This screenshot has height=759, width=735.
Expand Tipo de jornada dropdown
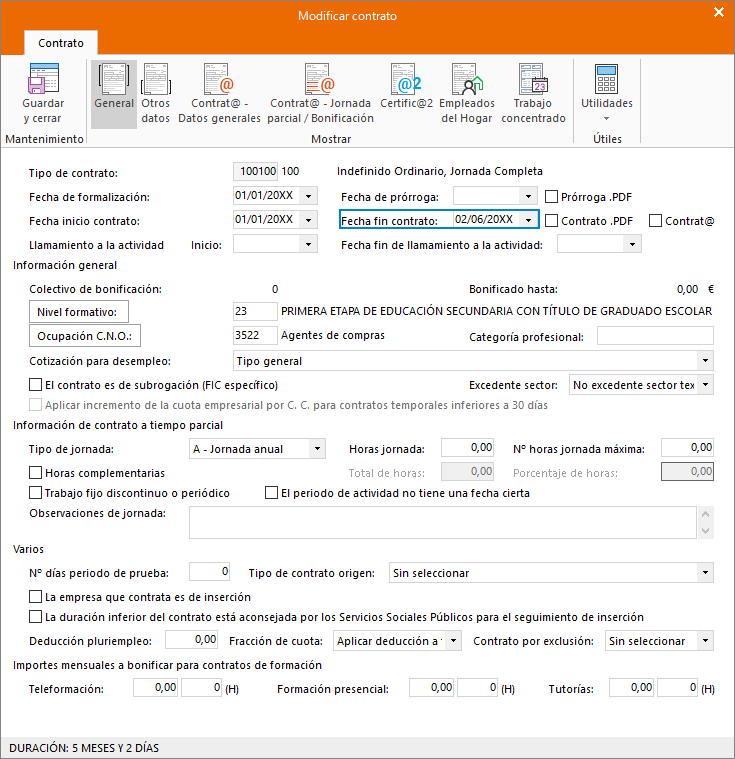[317, 449]
